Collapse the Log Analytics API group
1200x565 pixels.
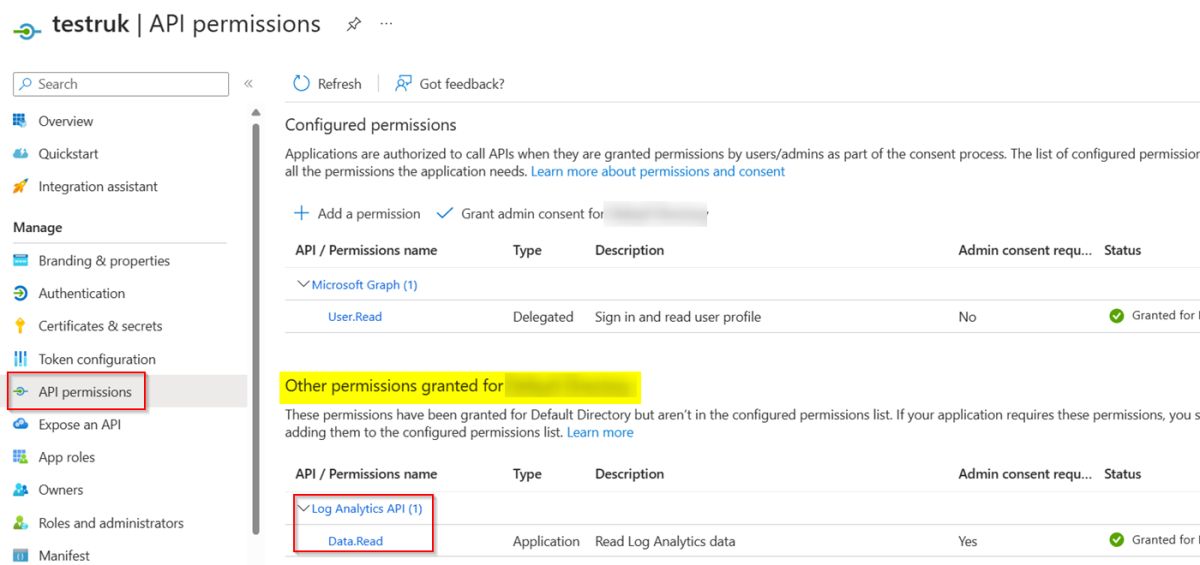[303, 509]
